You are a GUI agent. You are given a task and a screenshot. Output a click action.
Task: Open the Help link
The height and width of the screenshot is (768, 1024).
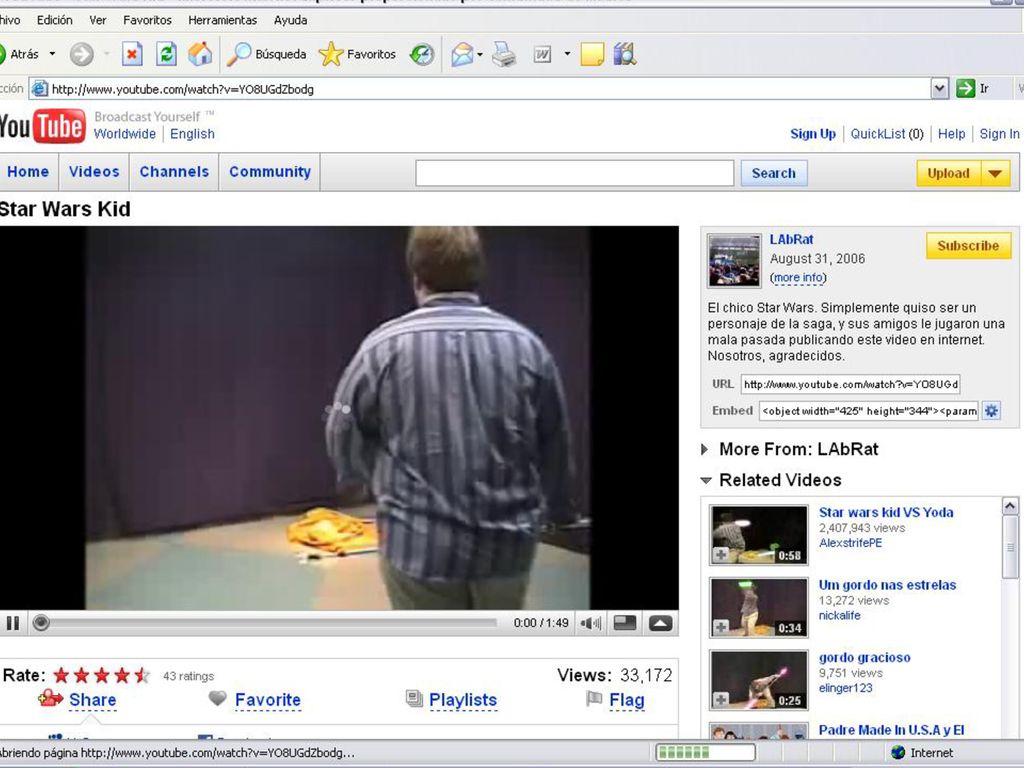click(952, 134)
